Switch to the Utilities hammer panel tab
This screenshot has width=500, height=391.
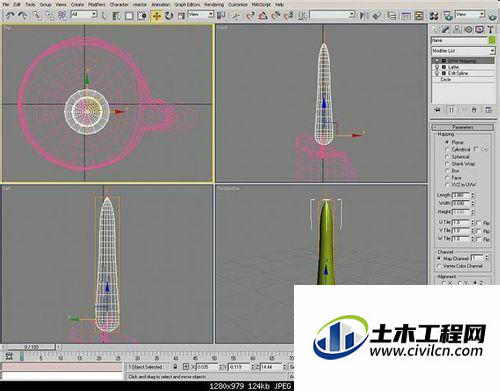click(x=490, y=30)
